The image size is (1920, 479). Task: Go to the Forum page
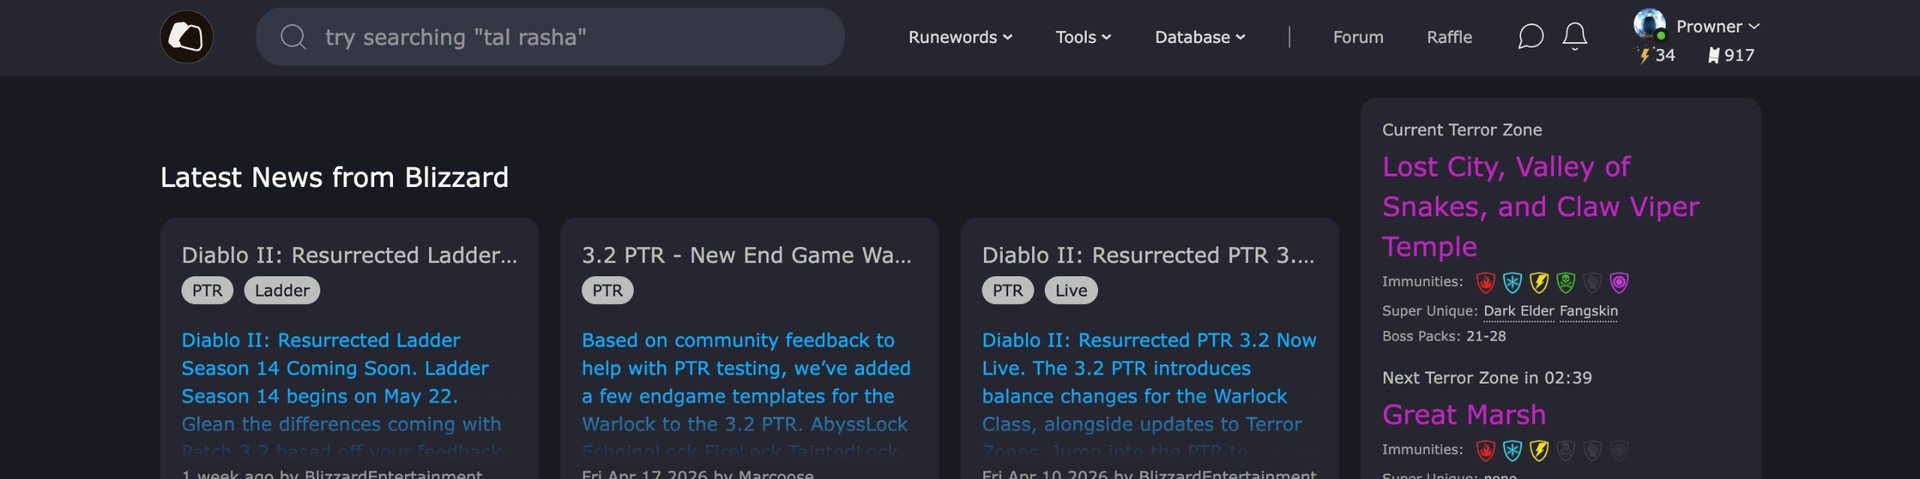(x=1358, y=37)
